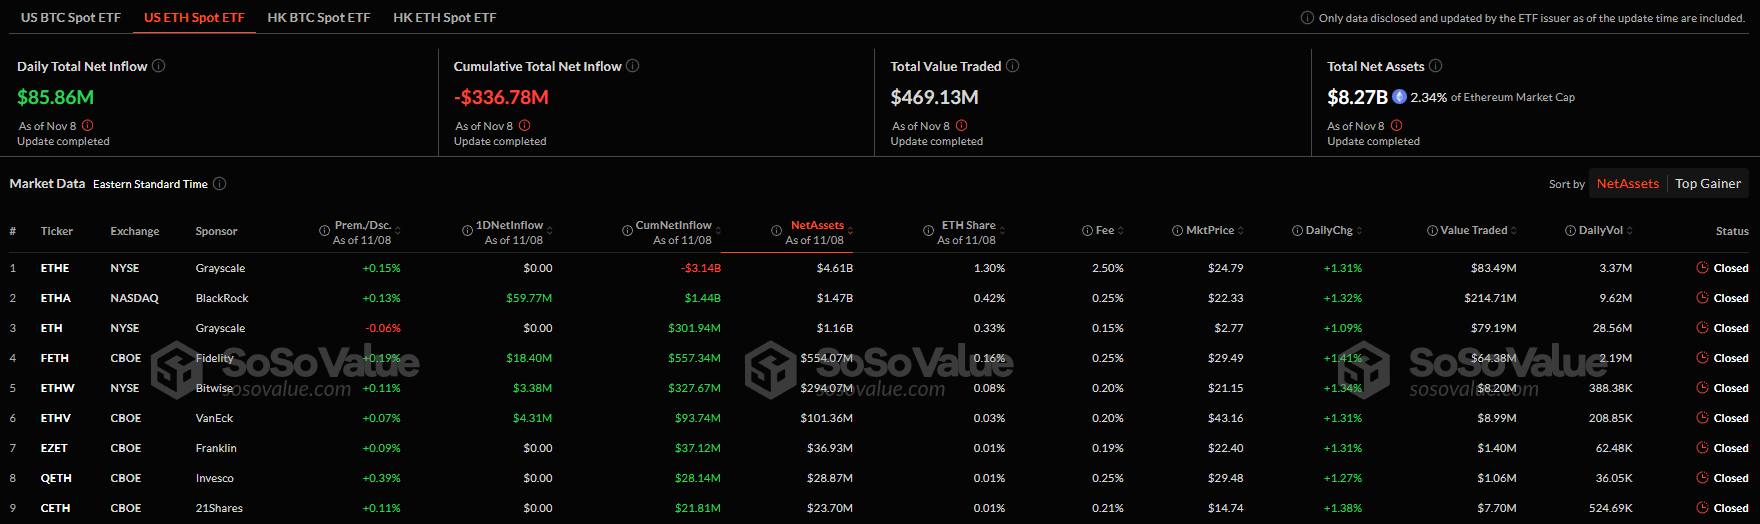This screenshot has height=524, width=1760.
Task: Click the Invesco sponsor cell
Action: click(215, 478)
